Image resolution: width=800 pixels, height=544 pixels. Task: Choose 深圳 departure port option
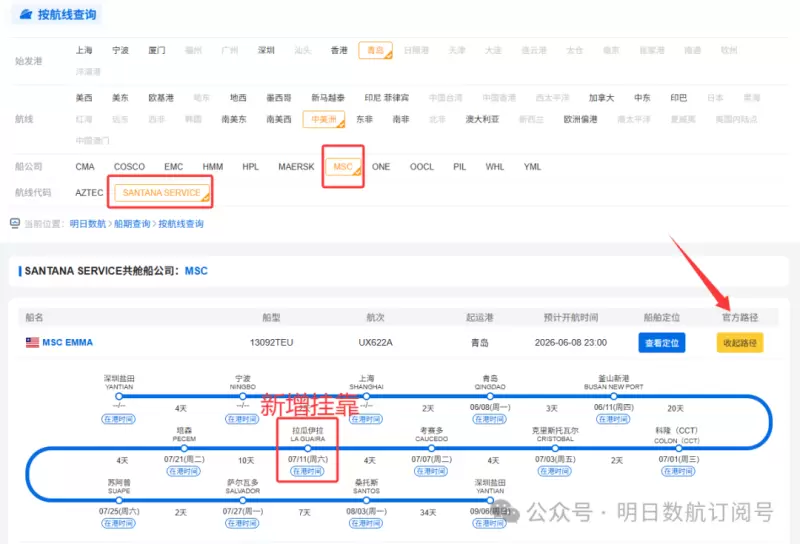click(266, 50)
